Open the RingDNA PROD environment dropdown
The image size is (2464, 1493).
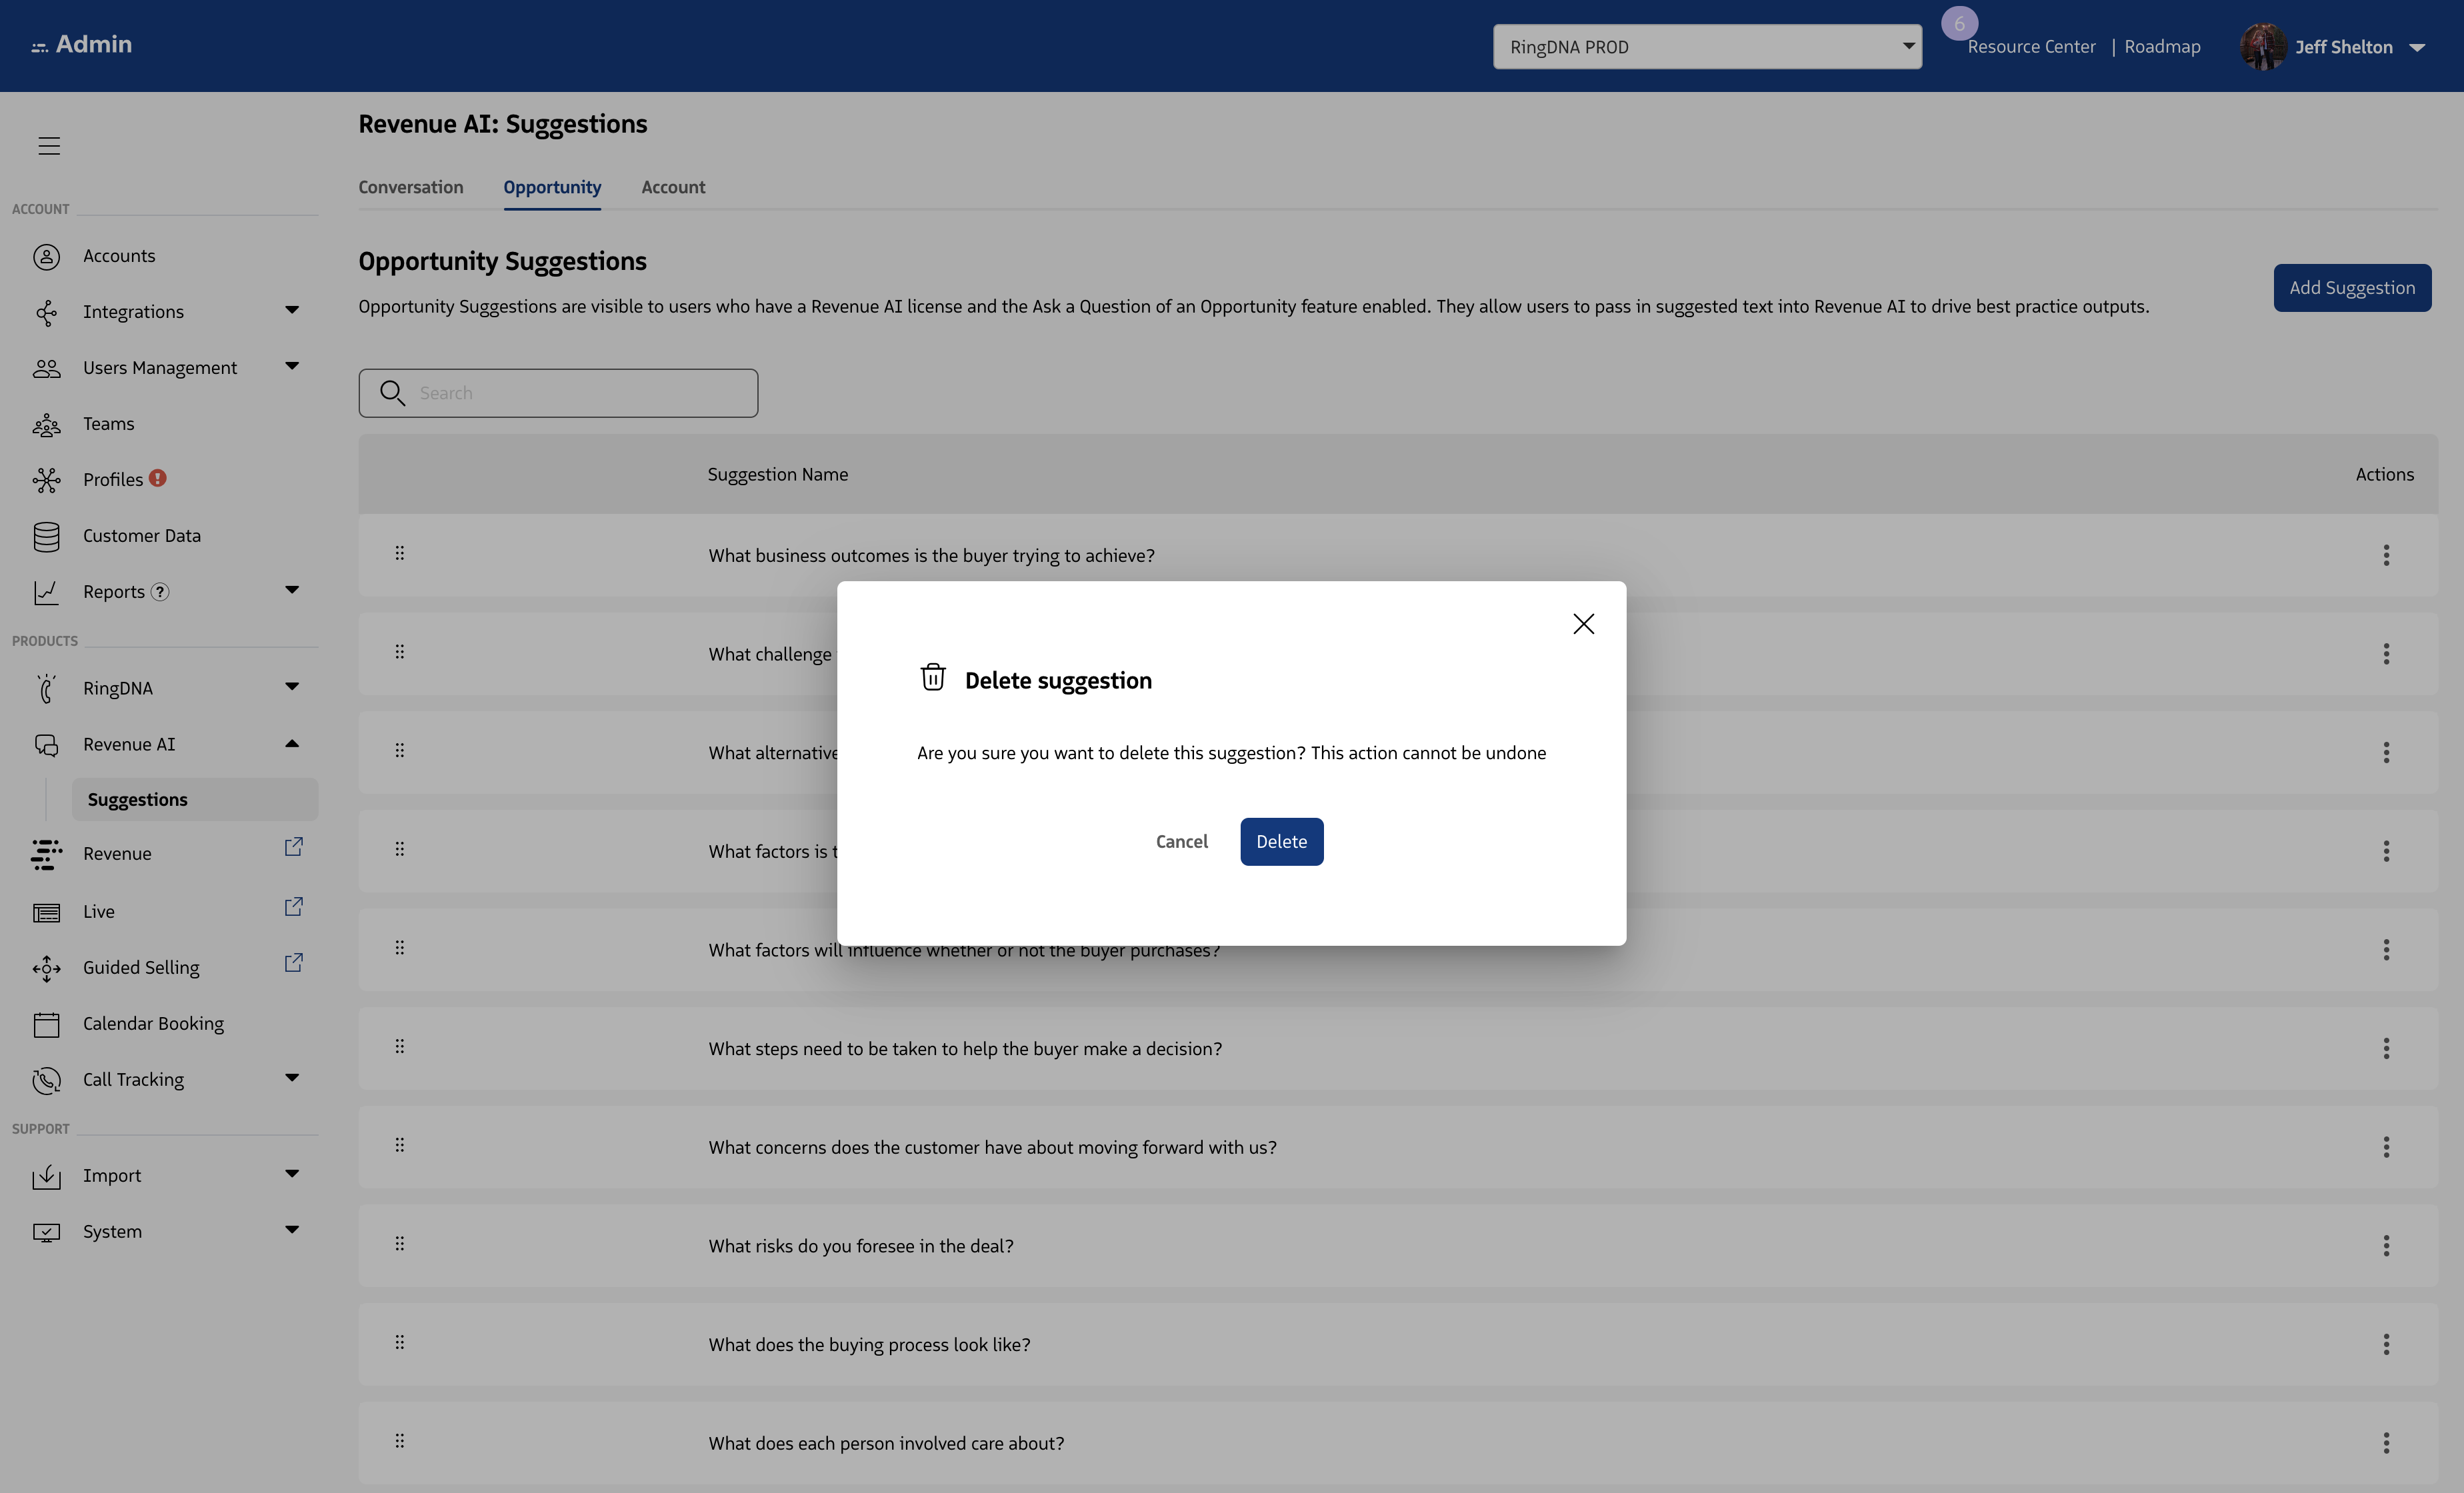(x=1707, y=47)
